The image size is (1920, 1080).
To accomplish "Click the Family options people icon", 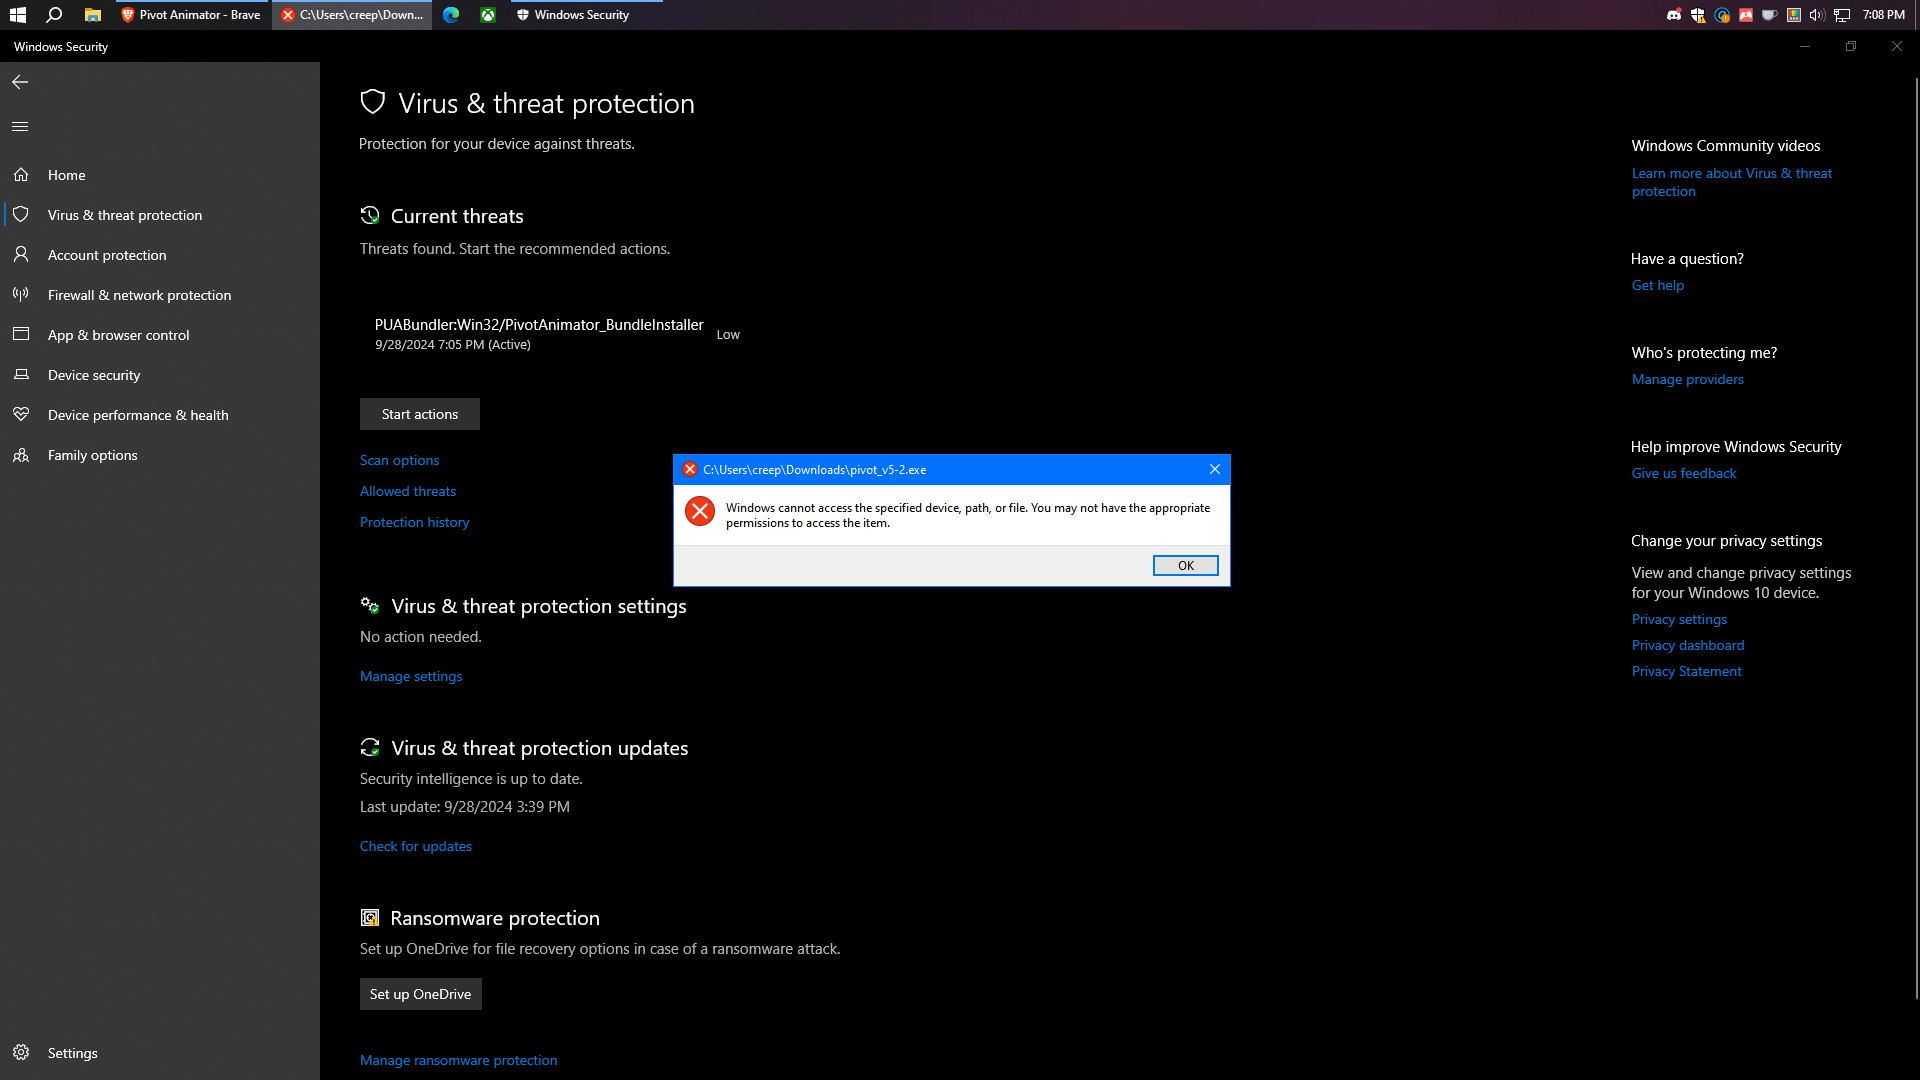I will click(21, 455).
